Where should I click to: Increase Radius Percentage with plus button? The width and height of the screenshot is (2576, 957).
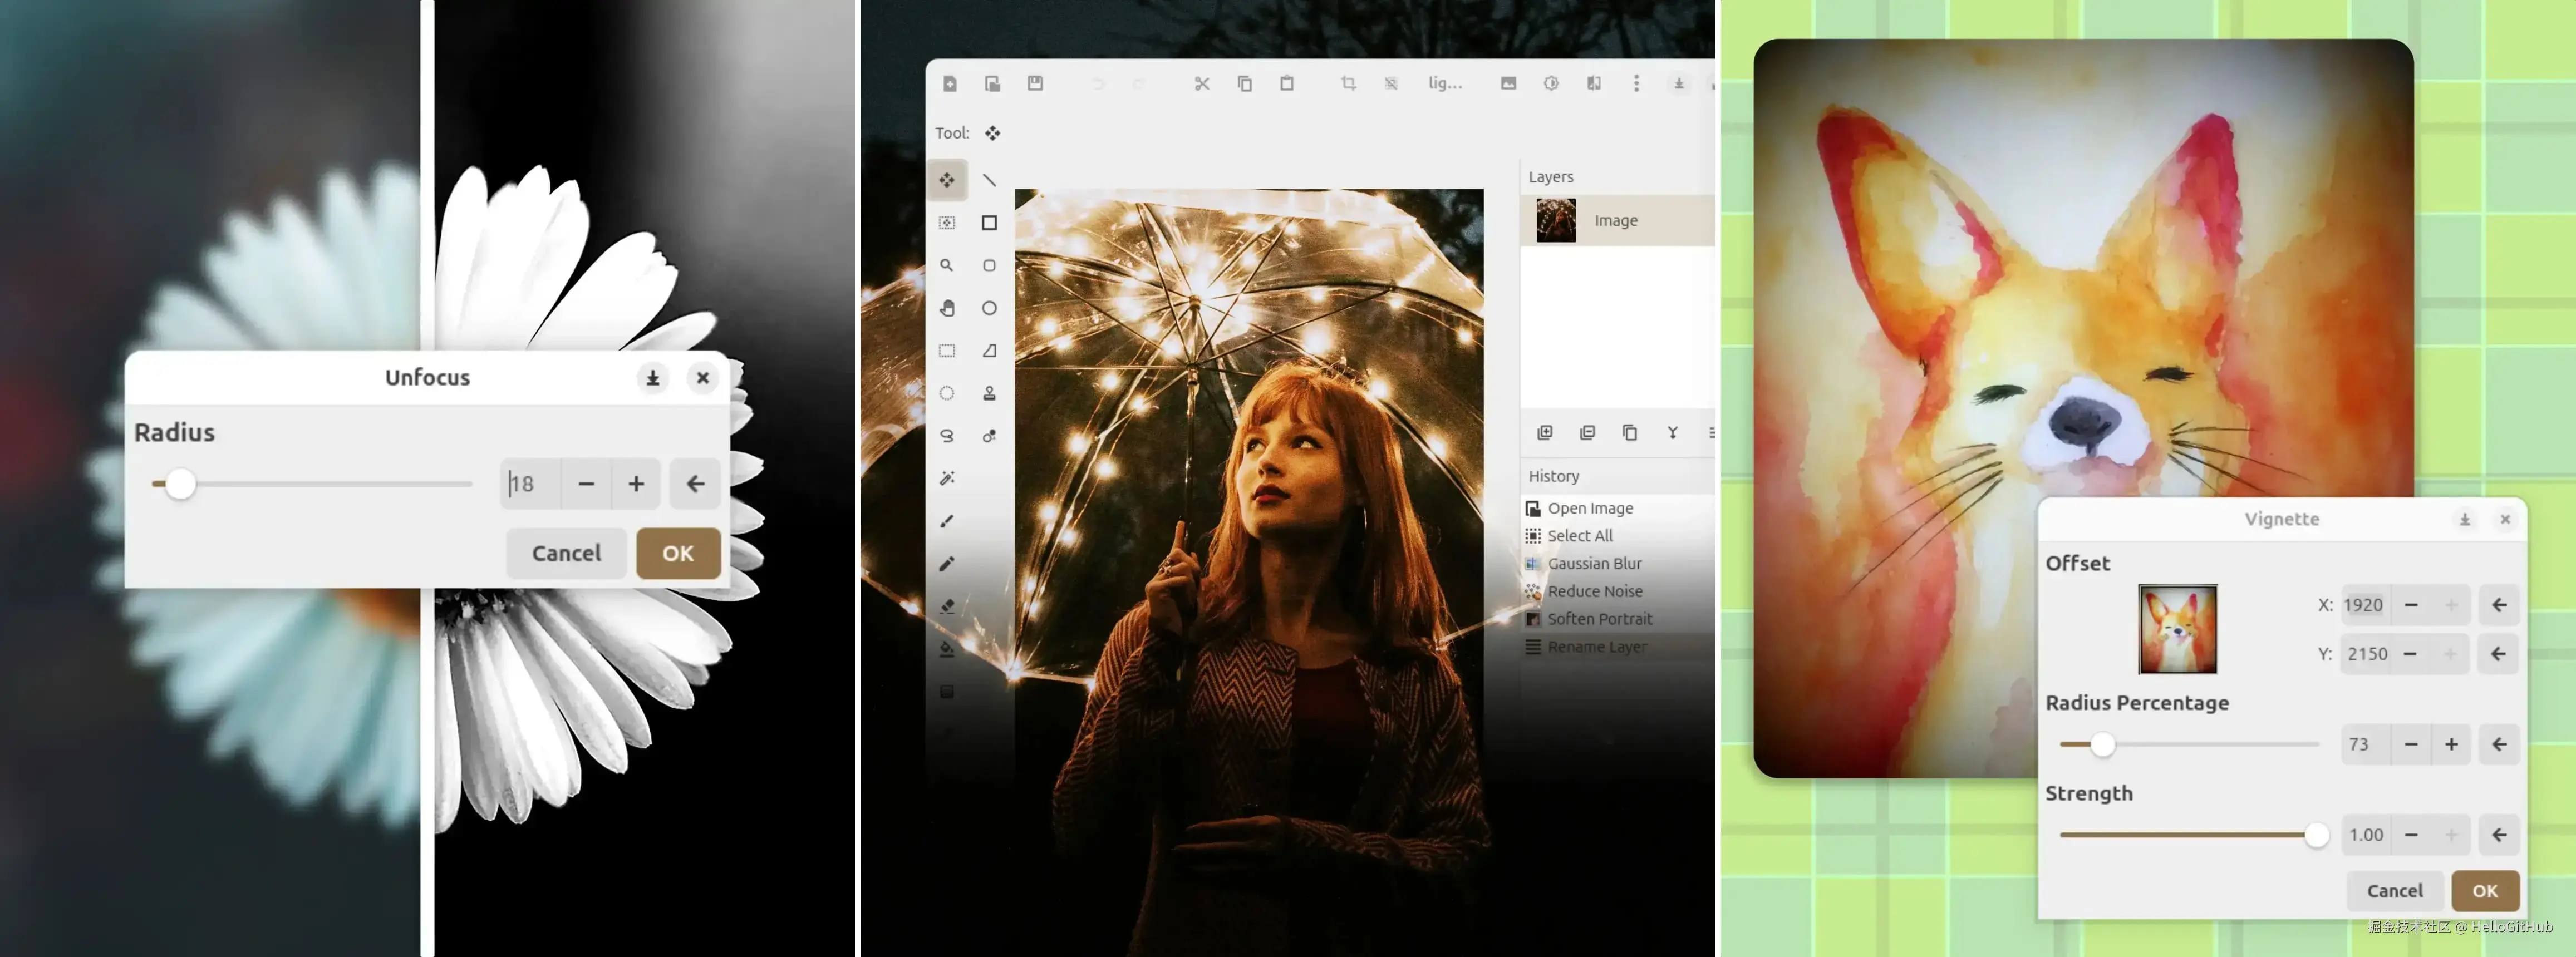2451,744
